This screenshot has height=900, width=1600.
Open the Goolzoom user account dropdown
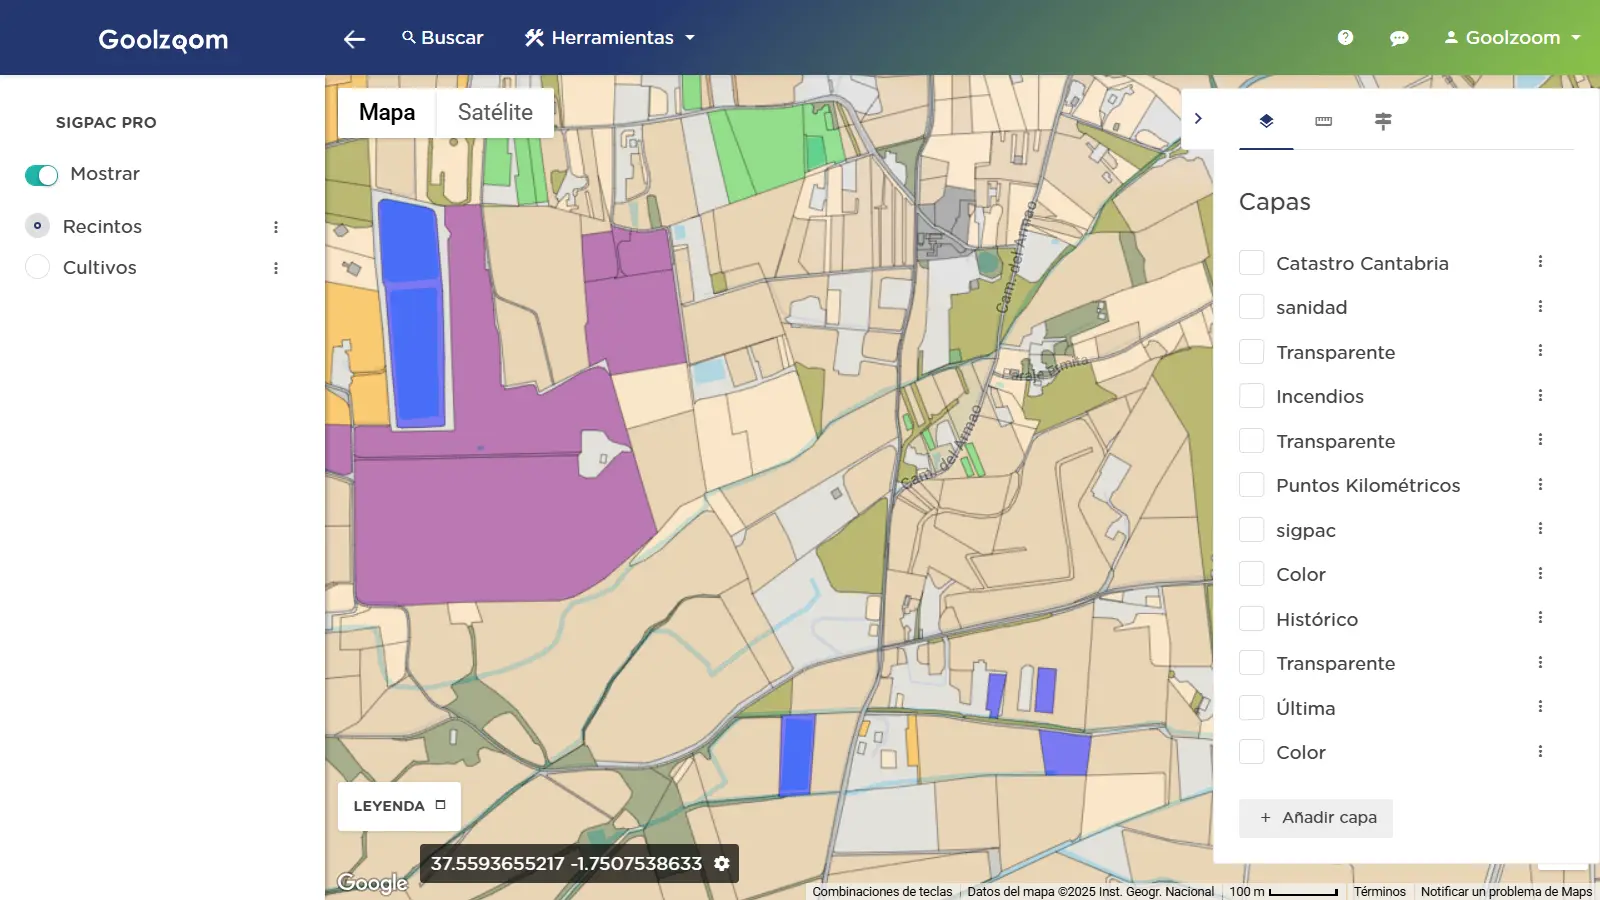coord(1512,38)
